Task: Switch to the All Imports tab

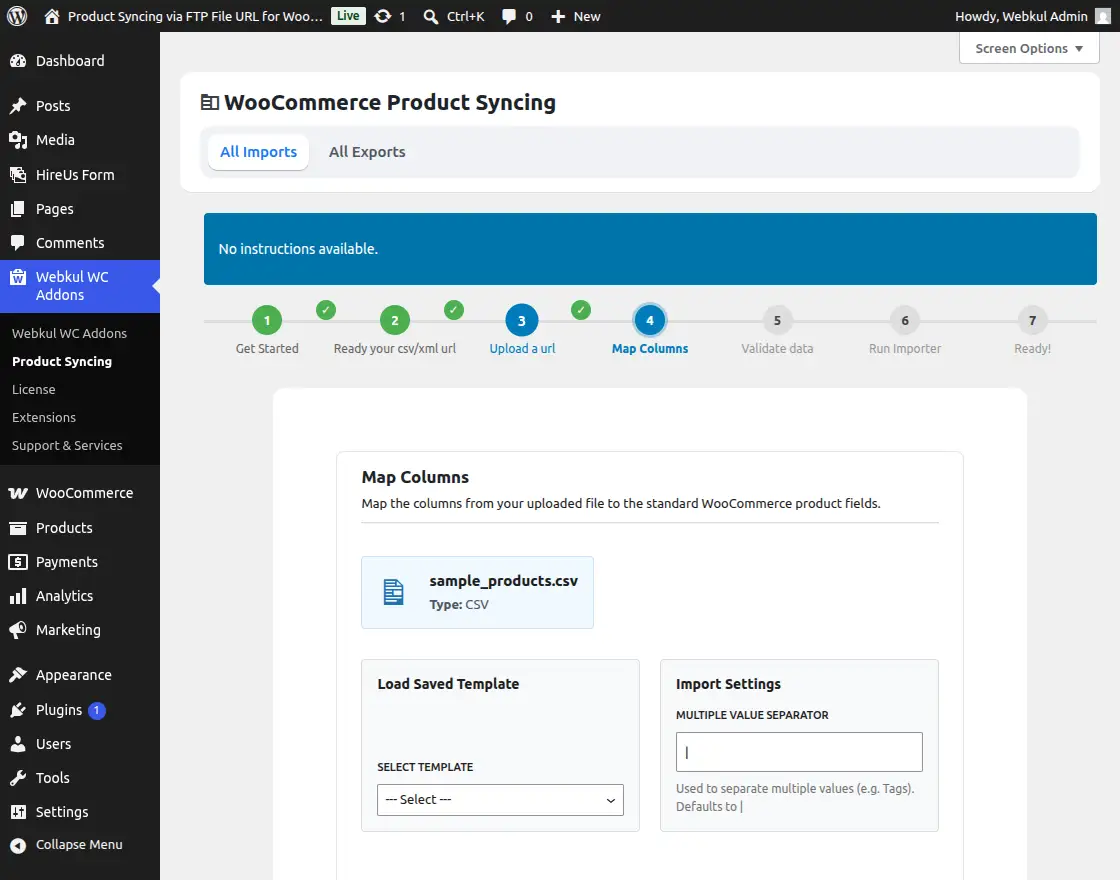Action: pyautogui.click(x=258, y=152)
